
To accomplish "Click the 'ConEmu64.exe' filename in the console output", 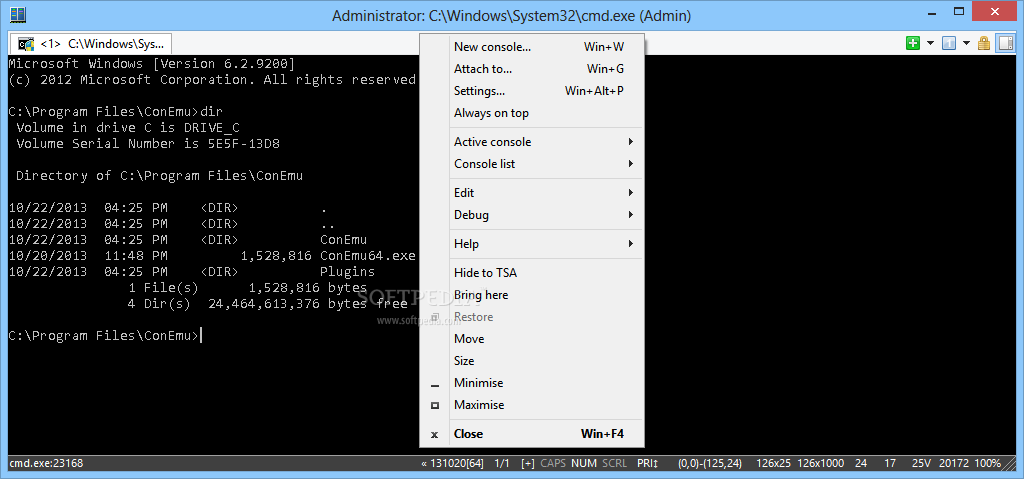I will (368, 256).
